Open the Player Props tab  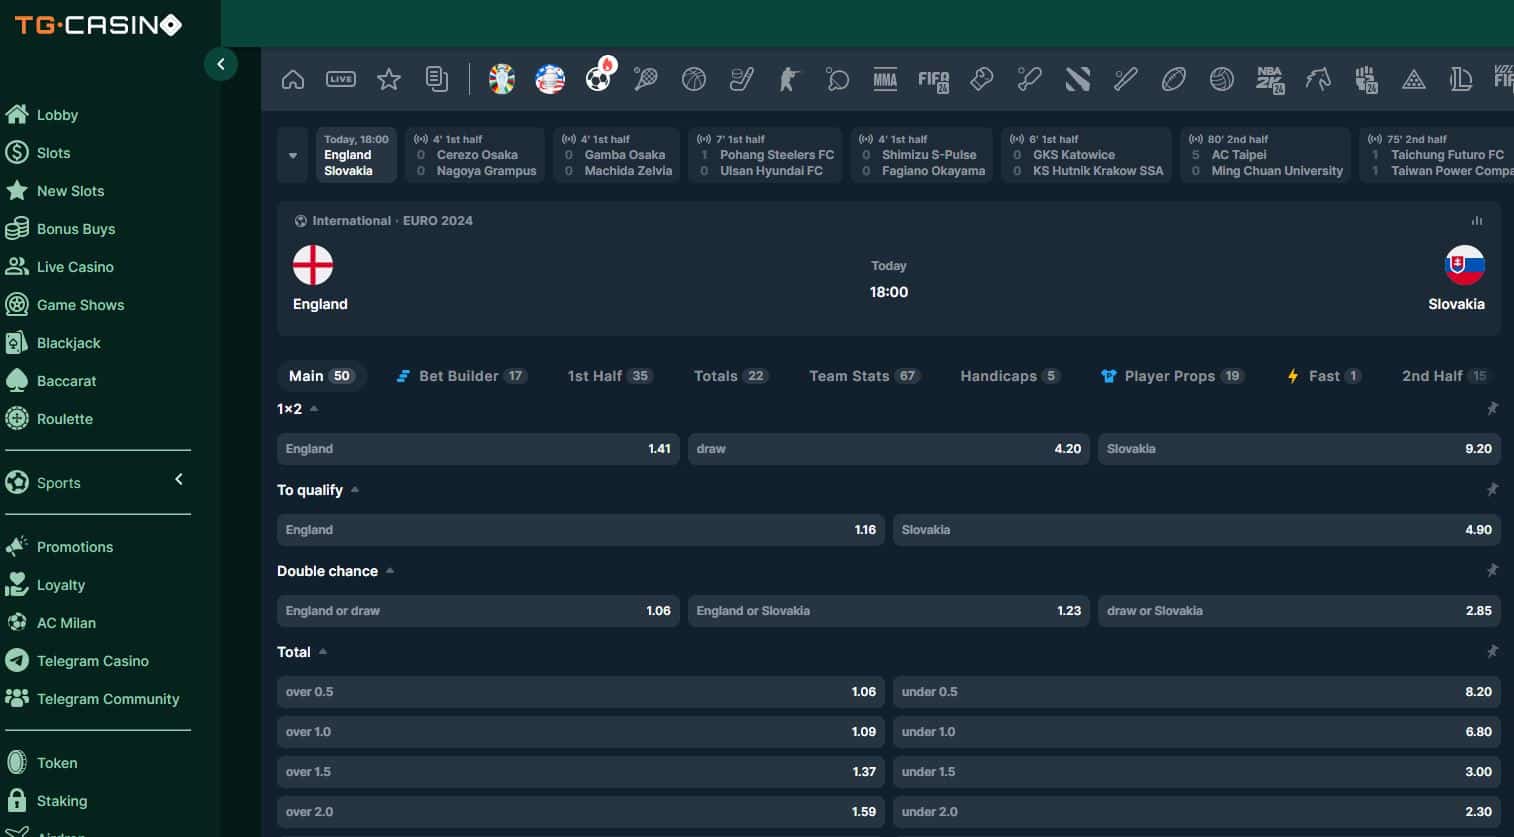pyautogui.click(x=1169, y=376)
